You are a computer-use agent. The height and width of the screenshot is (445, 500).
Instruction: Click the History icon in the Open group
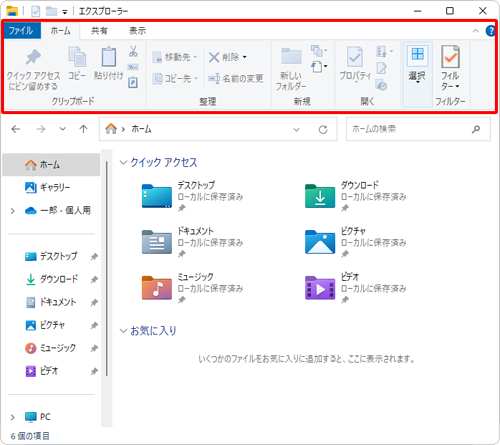coord(381,85)
